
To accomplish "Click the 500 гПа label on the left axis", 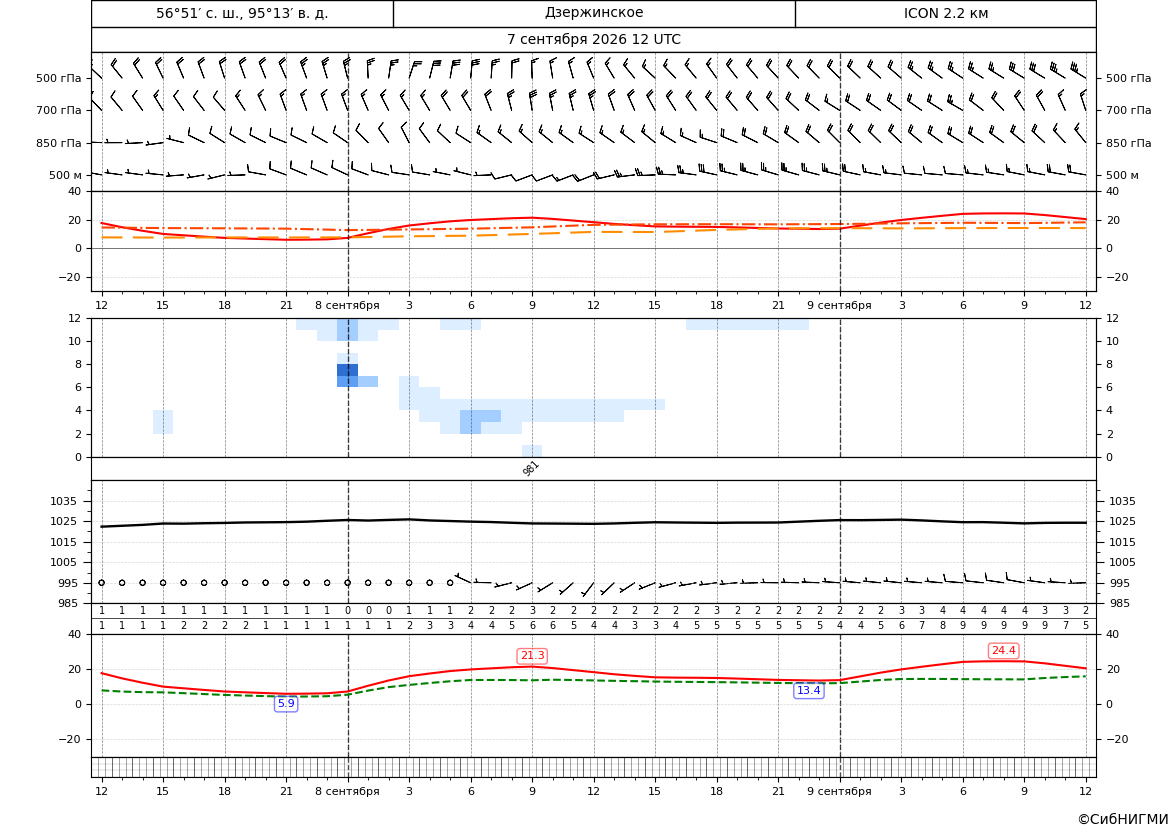I will [59, 78].
